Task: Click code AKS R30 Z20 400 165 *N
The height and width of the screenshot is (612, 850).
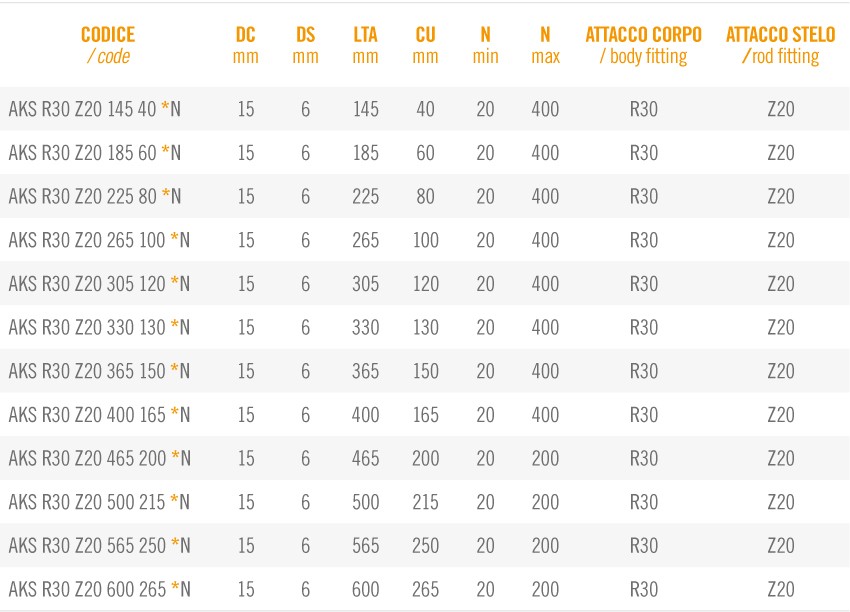Action: pos(99,415)
